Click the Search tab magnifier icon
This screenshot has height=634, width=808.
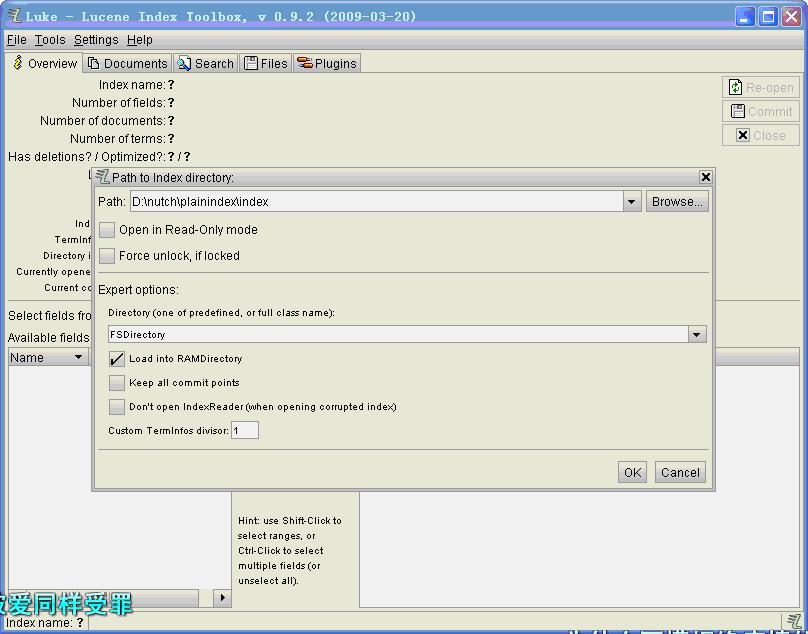tap(184, 63)
